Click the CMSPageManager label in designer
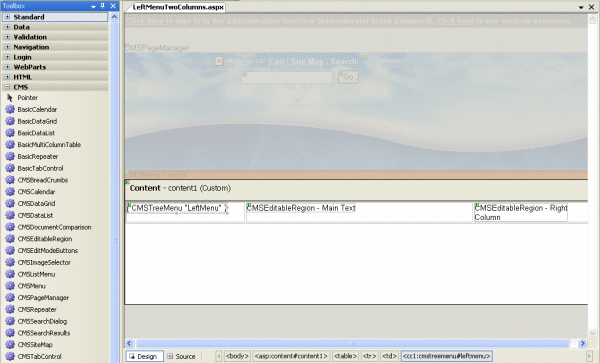600x363 pixels. click(x=157, y=48)
